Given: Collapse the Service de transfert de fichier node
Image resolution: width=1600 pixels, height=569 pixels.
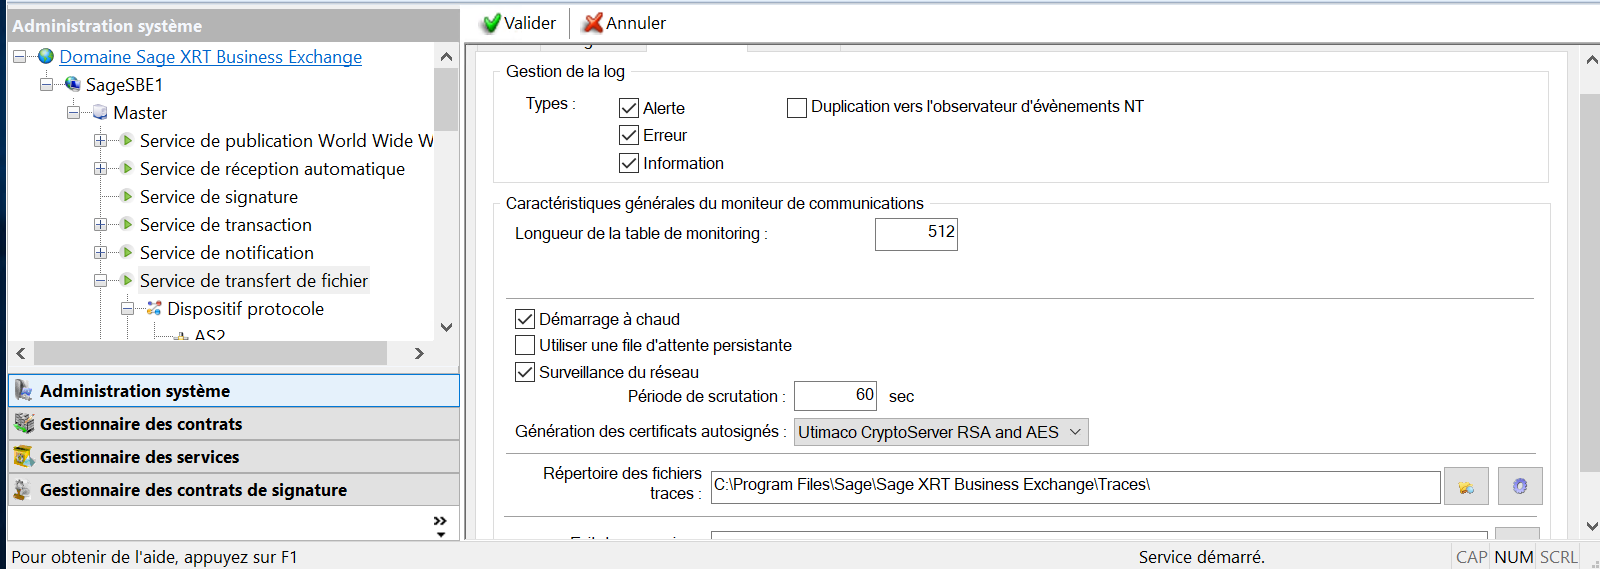Looking at the screenshot, I should pos(100,281).
